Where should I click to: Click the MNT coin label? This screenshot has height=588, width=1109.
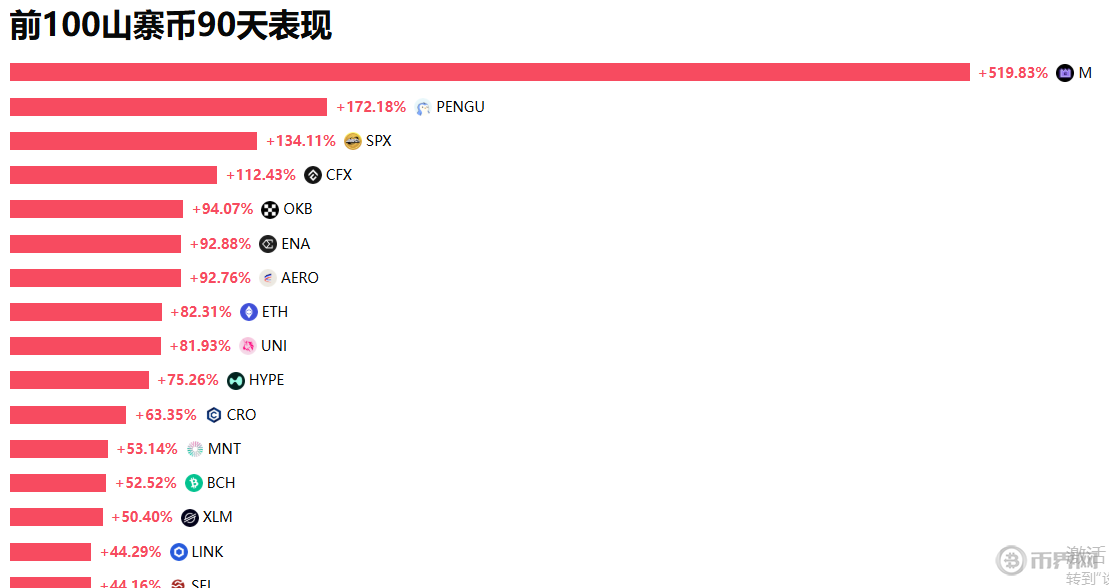pos(224,449)
